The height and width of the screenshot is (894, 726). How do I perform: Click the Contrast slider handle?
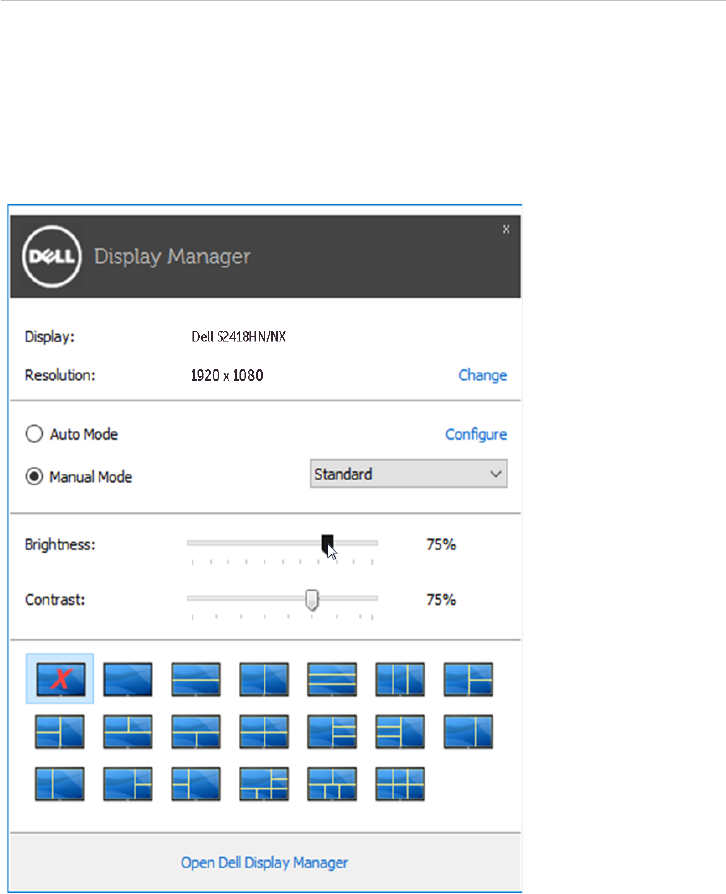[311, 600]
